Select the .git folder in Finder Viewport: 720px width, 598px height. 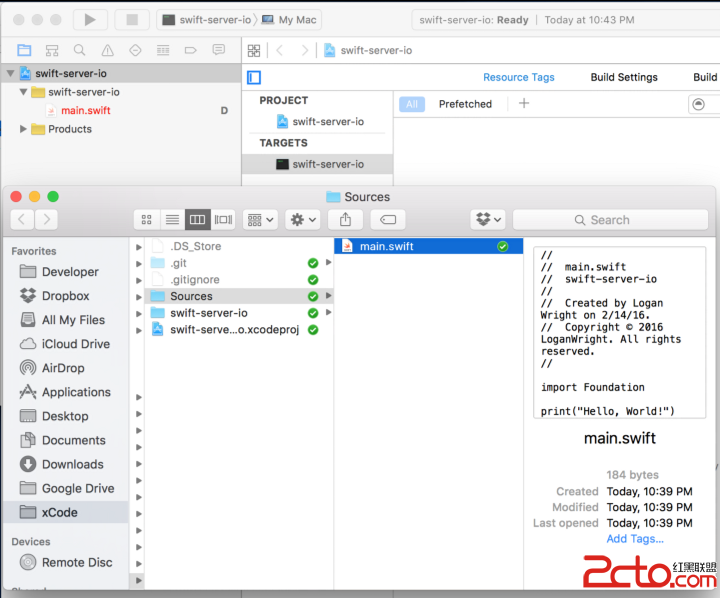(239, 263)
